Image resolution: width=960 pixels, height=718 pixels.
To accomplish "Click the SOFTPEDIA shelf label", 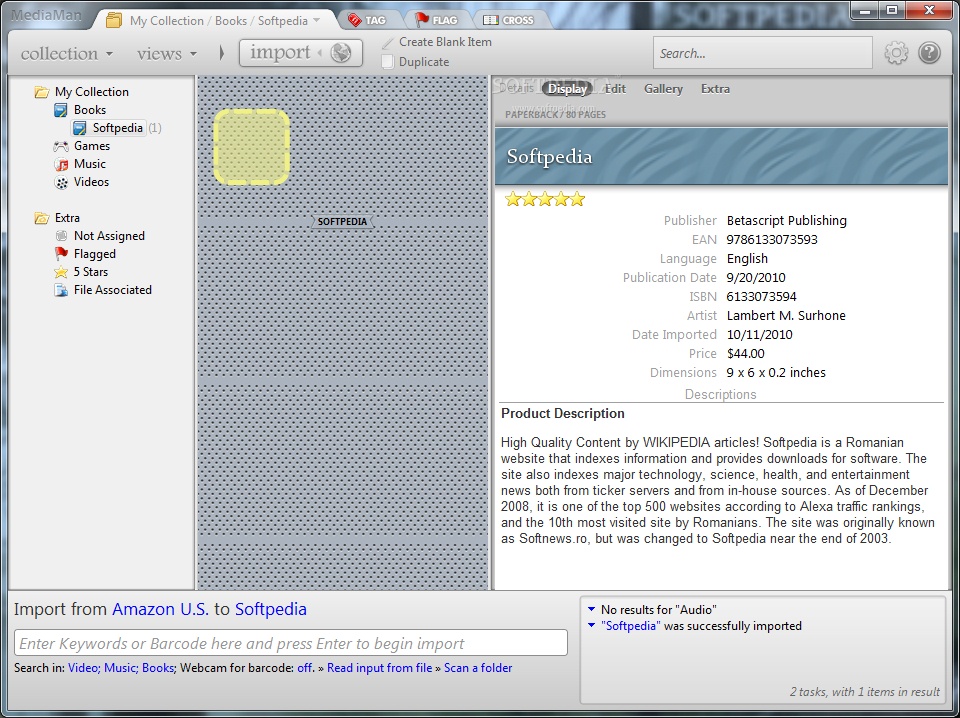I will 342,222.
